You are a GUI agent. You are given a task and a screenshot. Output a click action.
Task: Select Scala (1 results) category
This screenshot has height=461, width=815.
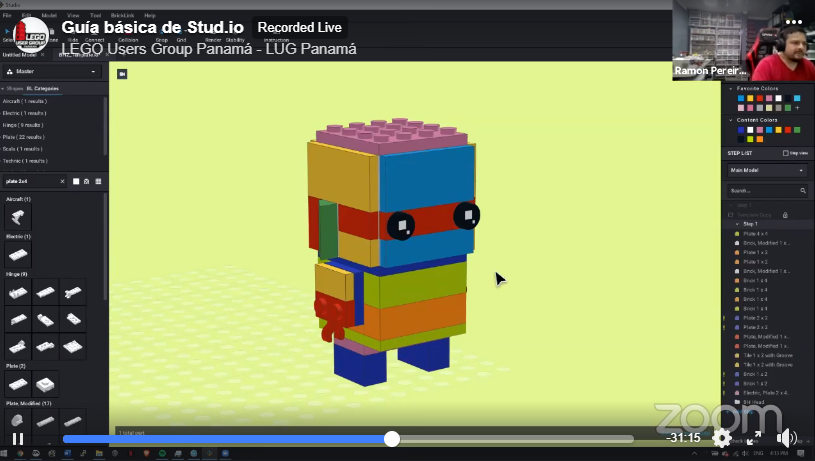(22, 149)
